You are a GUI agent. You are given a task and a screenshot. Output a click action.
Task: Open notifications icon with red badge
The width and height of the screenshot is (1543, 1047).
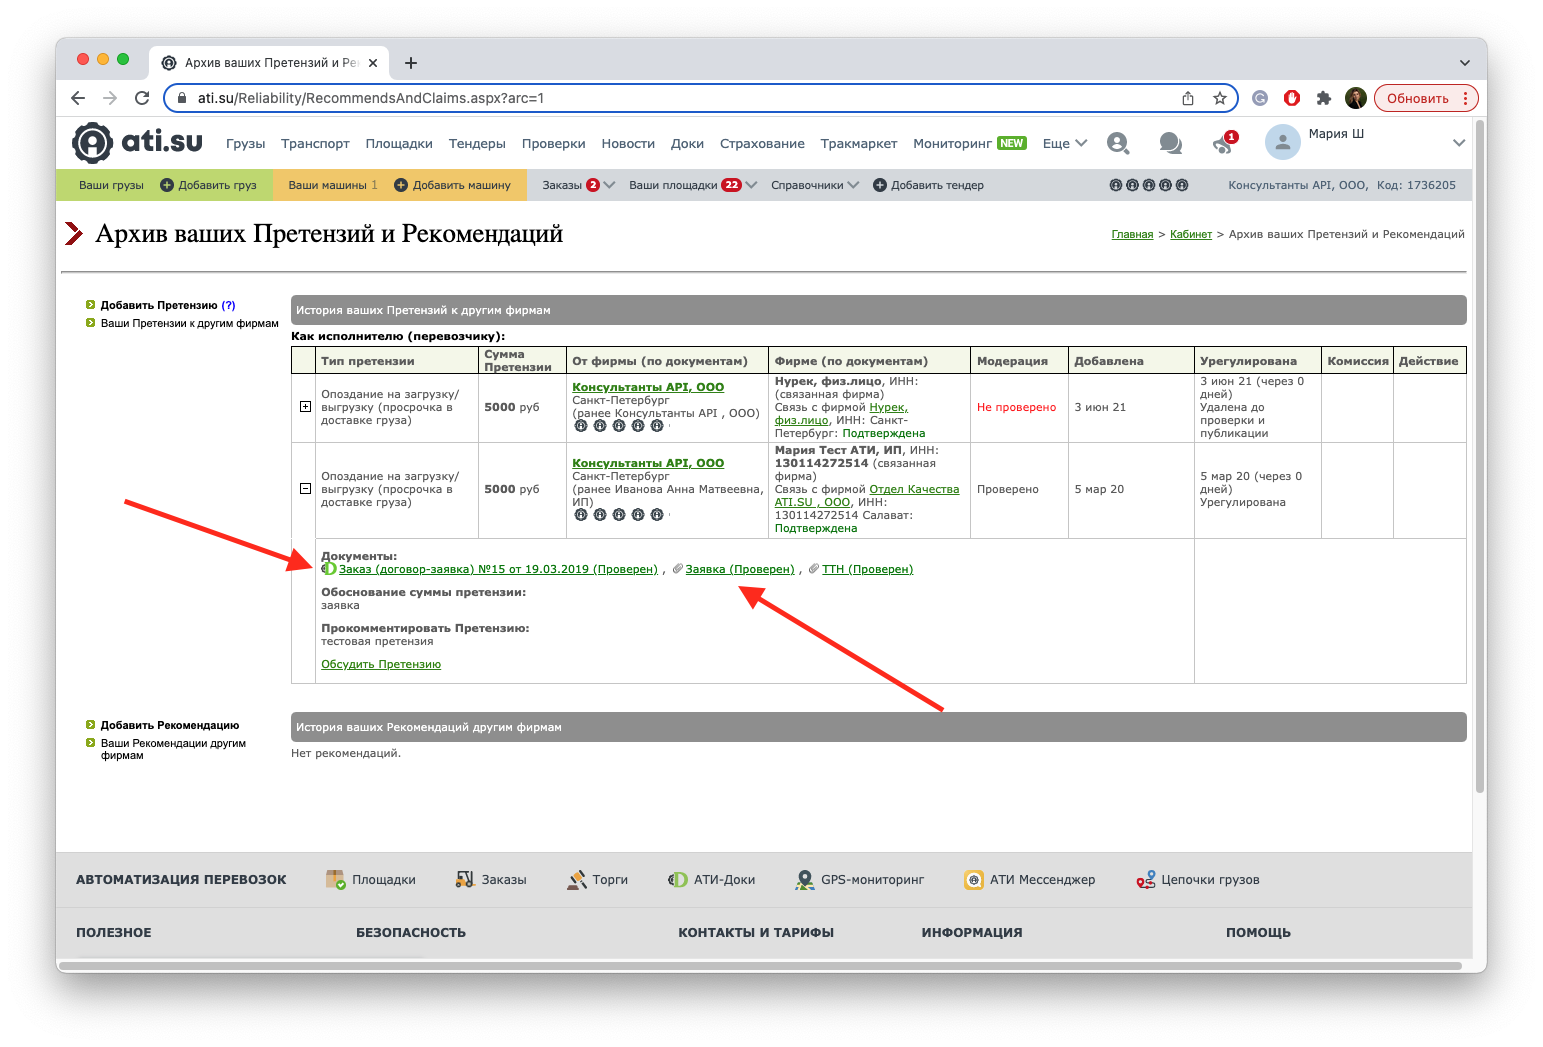coord(1223,143)
